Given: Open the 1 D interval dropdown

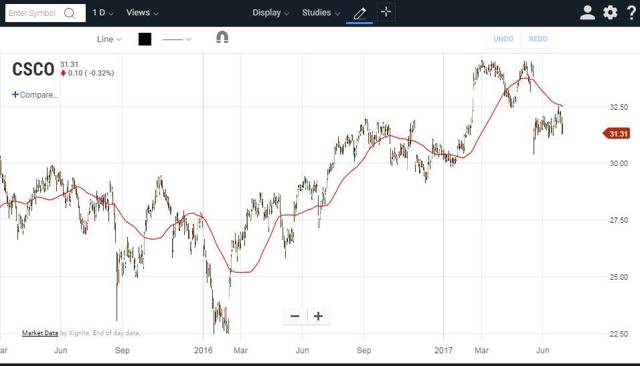Looking at the screenshot, I should point(103,13).
